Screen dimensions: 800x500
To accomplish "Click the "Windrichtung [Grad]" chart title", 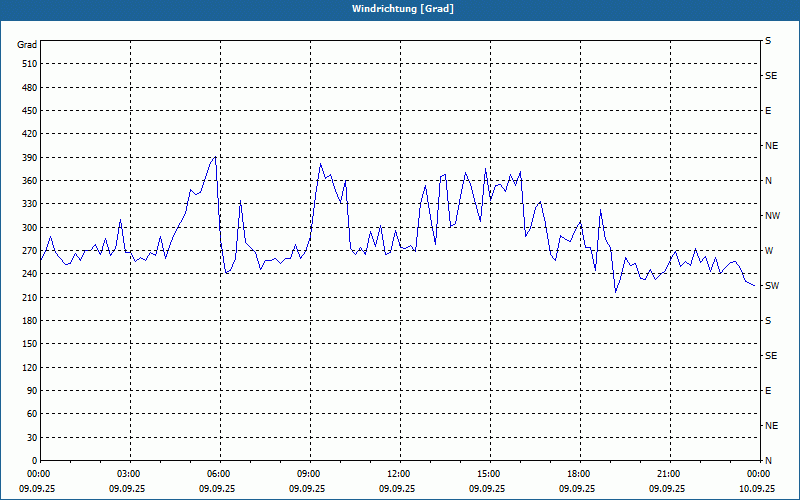I will (403, 9).
